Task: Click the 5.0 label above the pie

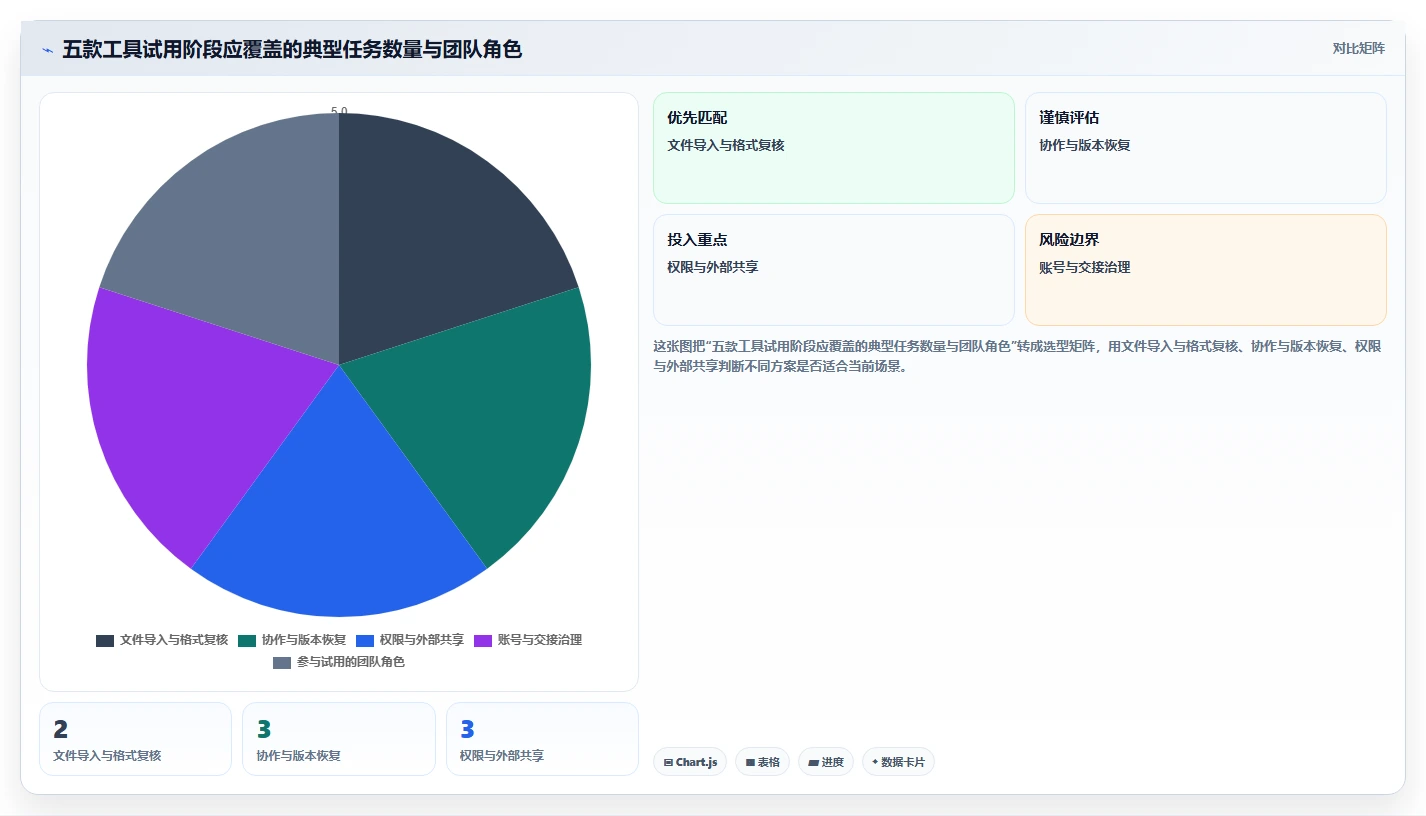Action: click(x=339, y=111)
